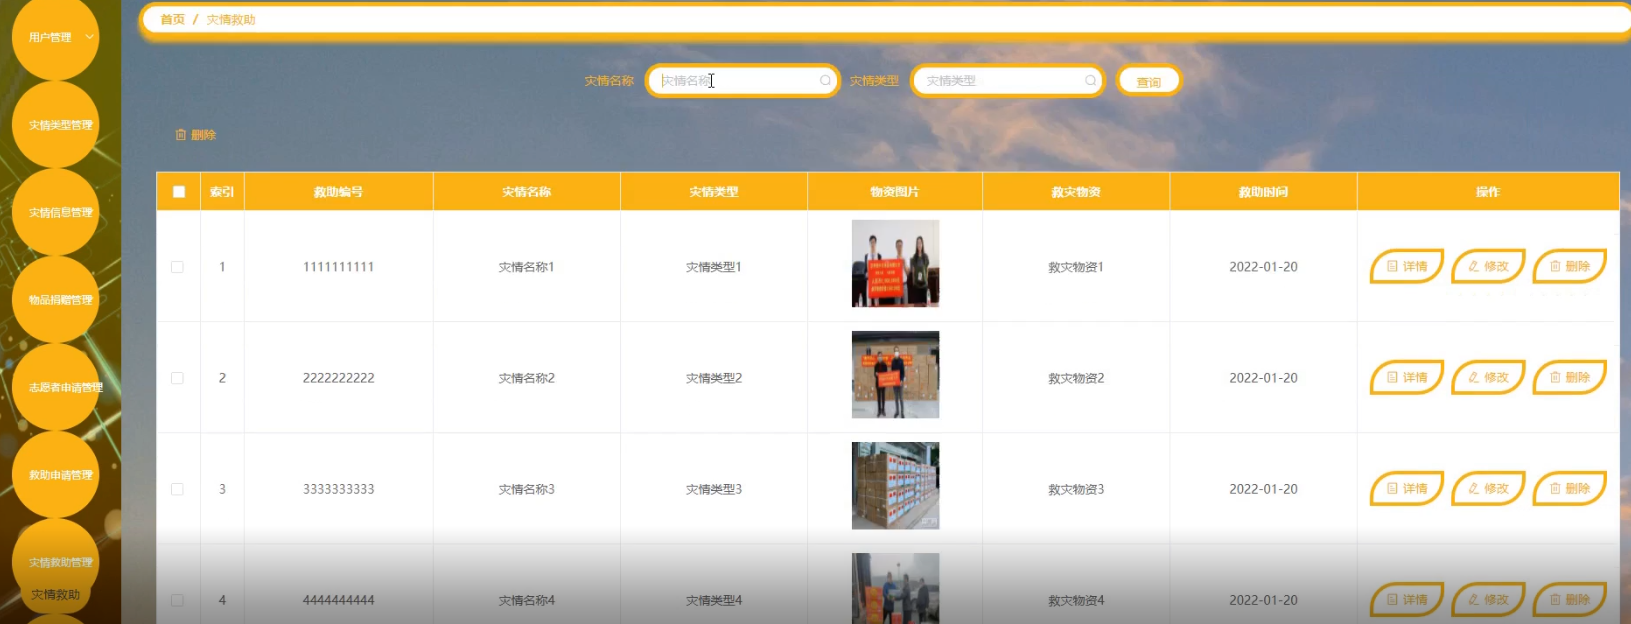Screen dimensions: 1631x624
Task: Click cell 灾情名称2
Action: tap(527, 378)
